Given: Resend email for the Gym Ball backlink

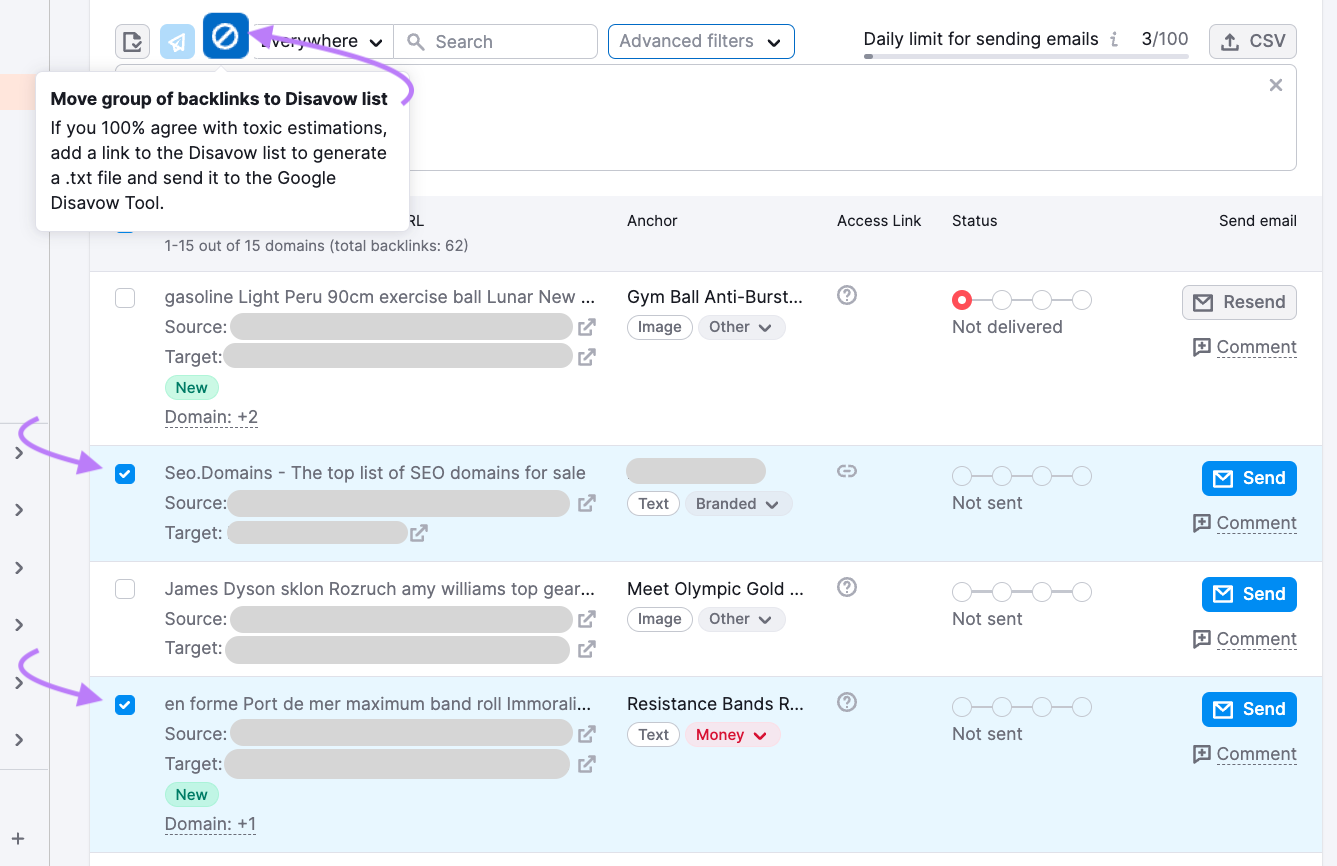Looking at the screenshot, I should [x=1239, y=301].
